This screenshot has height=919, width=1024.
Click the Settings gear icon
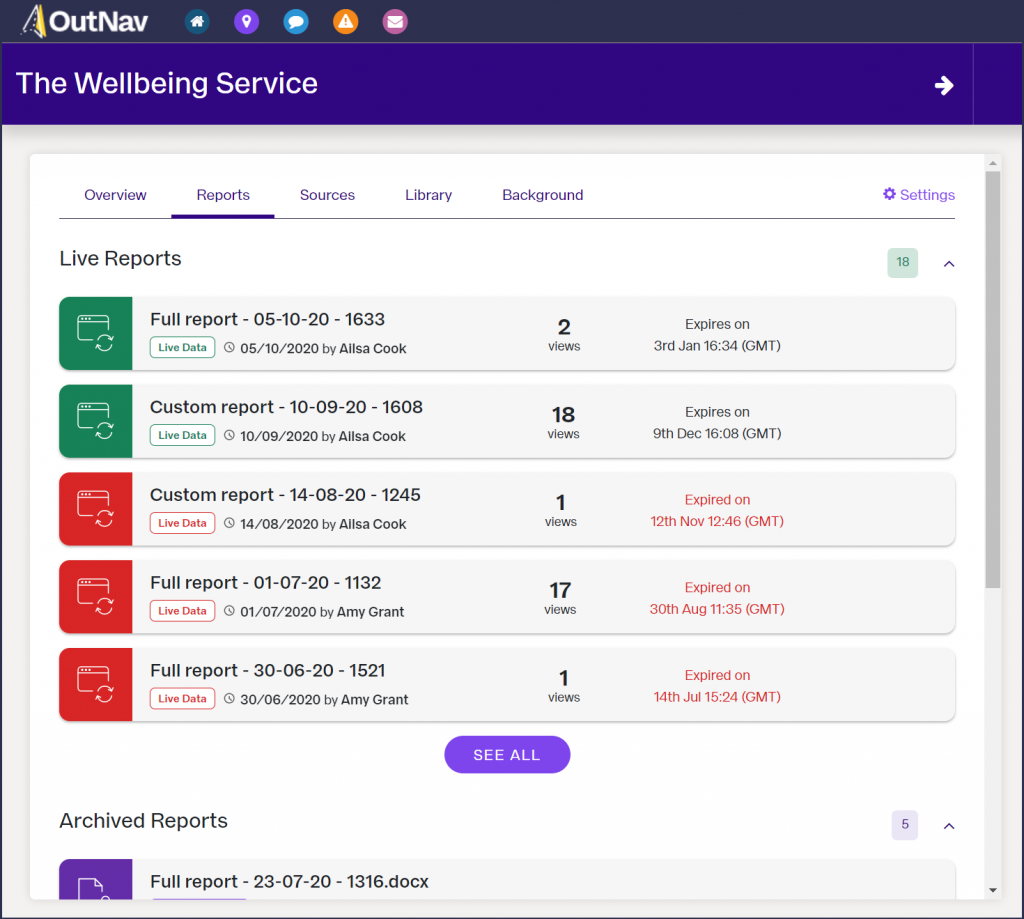[889, 194]
